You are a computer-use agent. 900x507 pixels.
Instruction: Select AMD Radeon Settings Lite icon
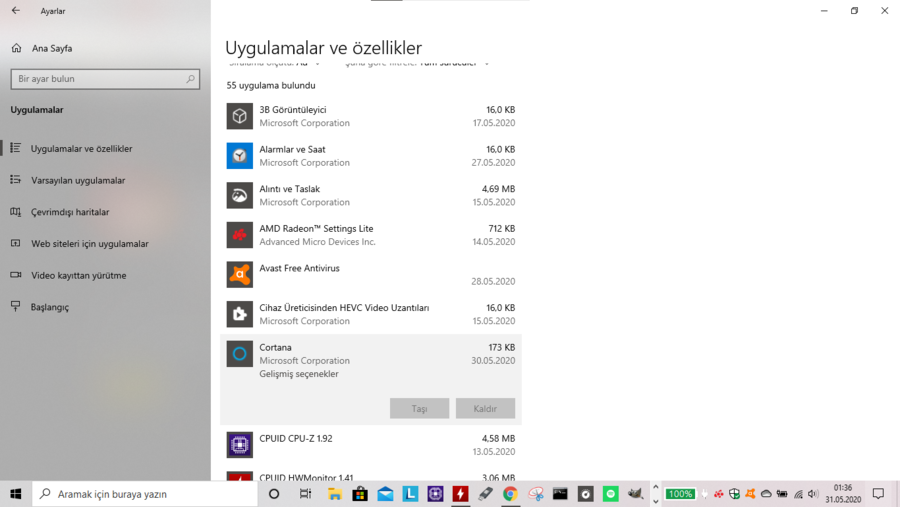point(239,235)
